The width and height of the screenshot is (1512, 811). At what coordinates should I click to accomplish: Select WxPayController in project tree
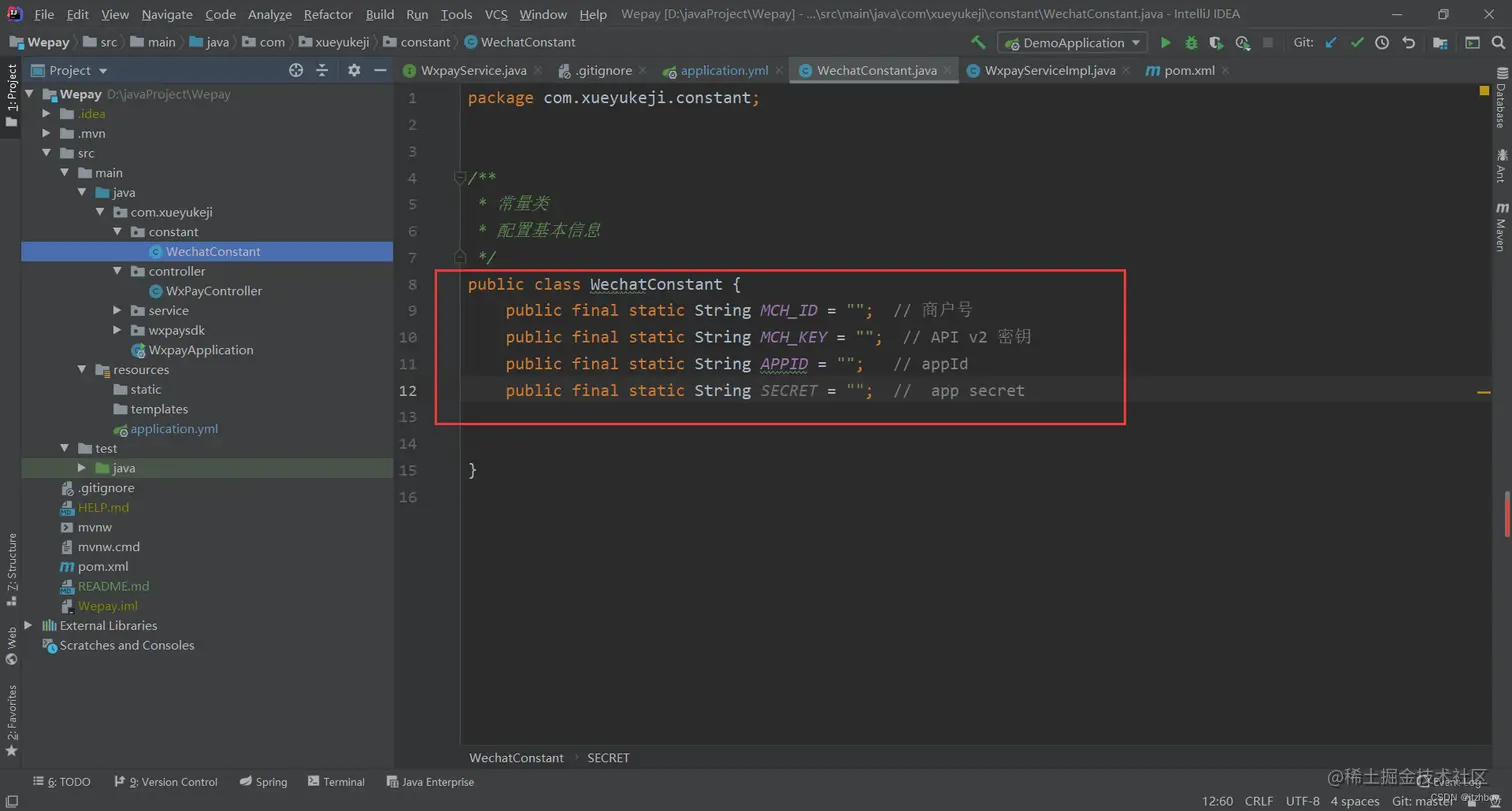(x=214, y=291)
